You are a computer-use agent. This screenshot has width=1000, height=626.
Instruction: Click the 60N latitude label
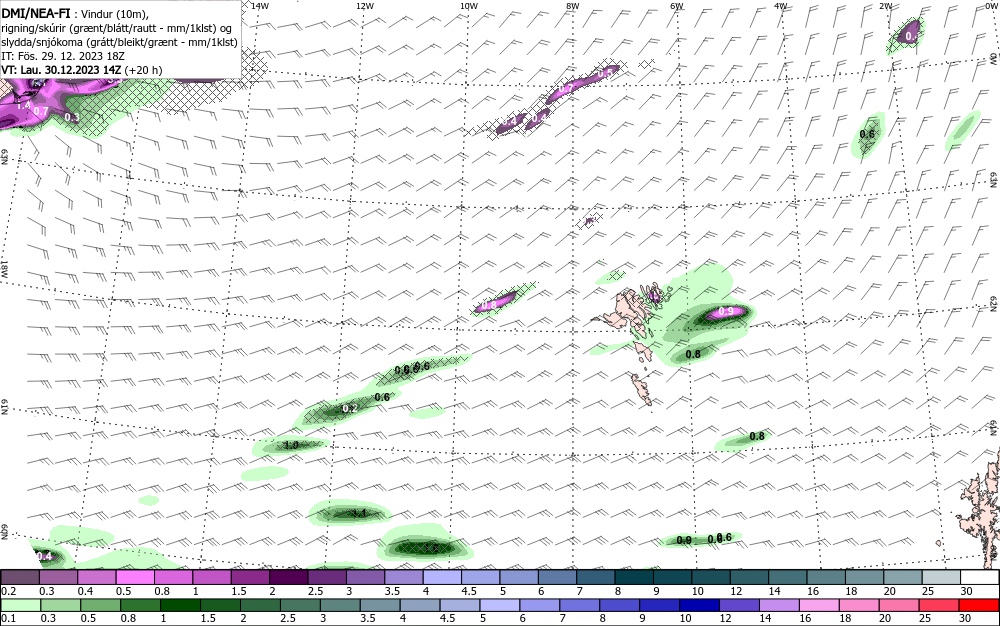[4, 532]
